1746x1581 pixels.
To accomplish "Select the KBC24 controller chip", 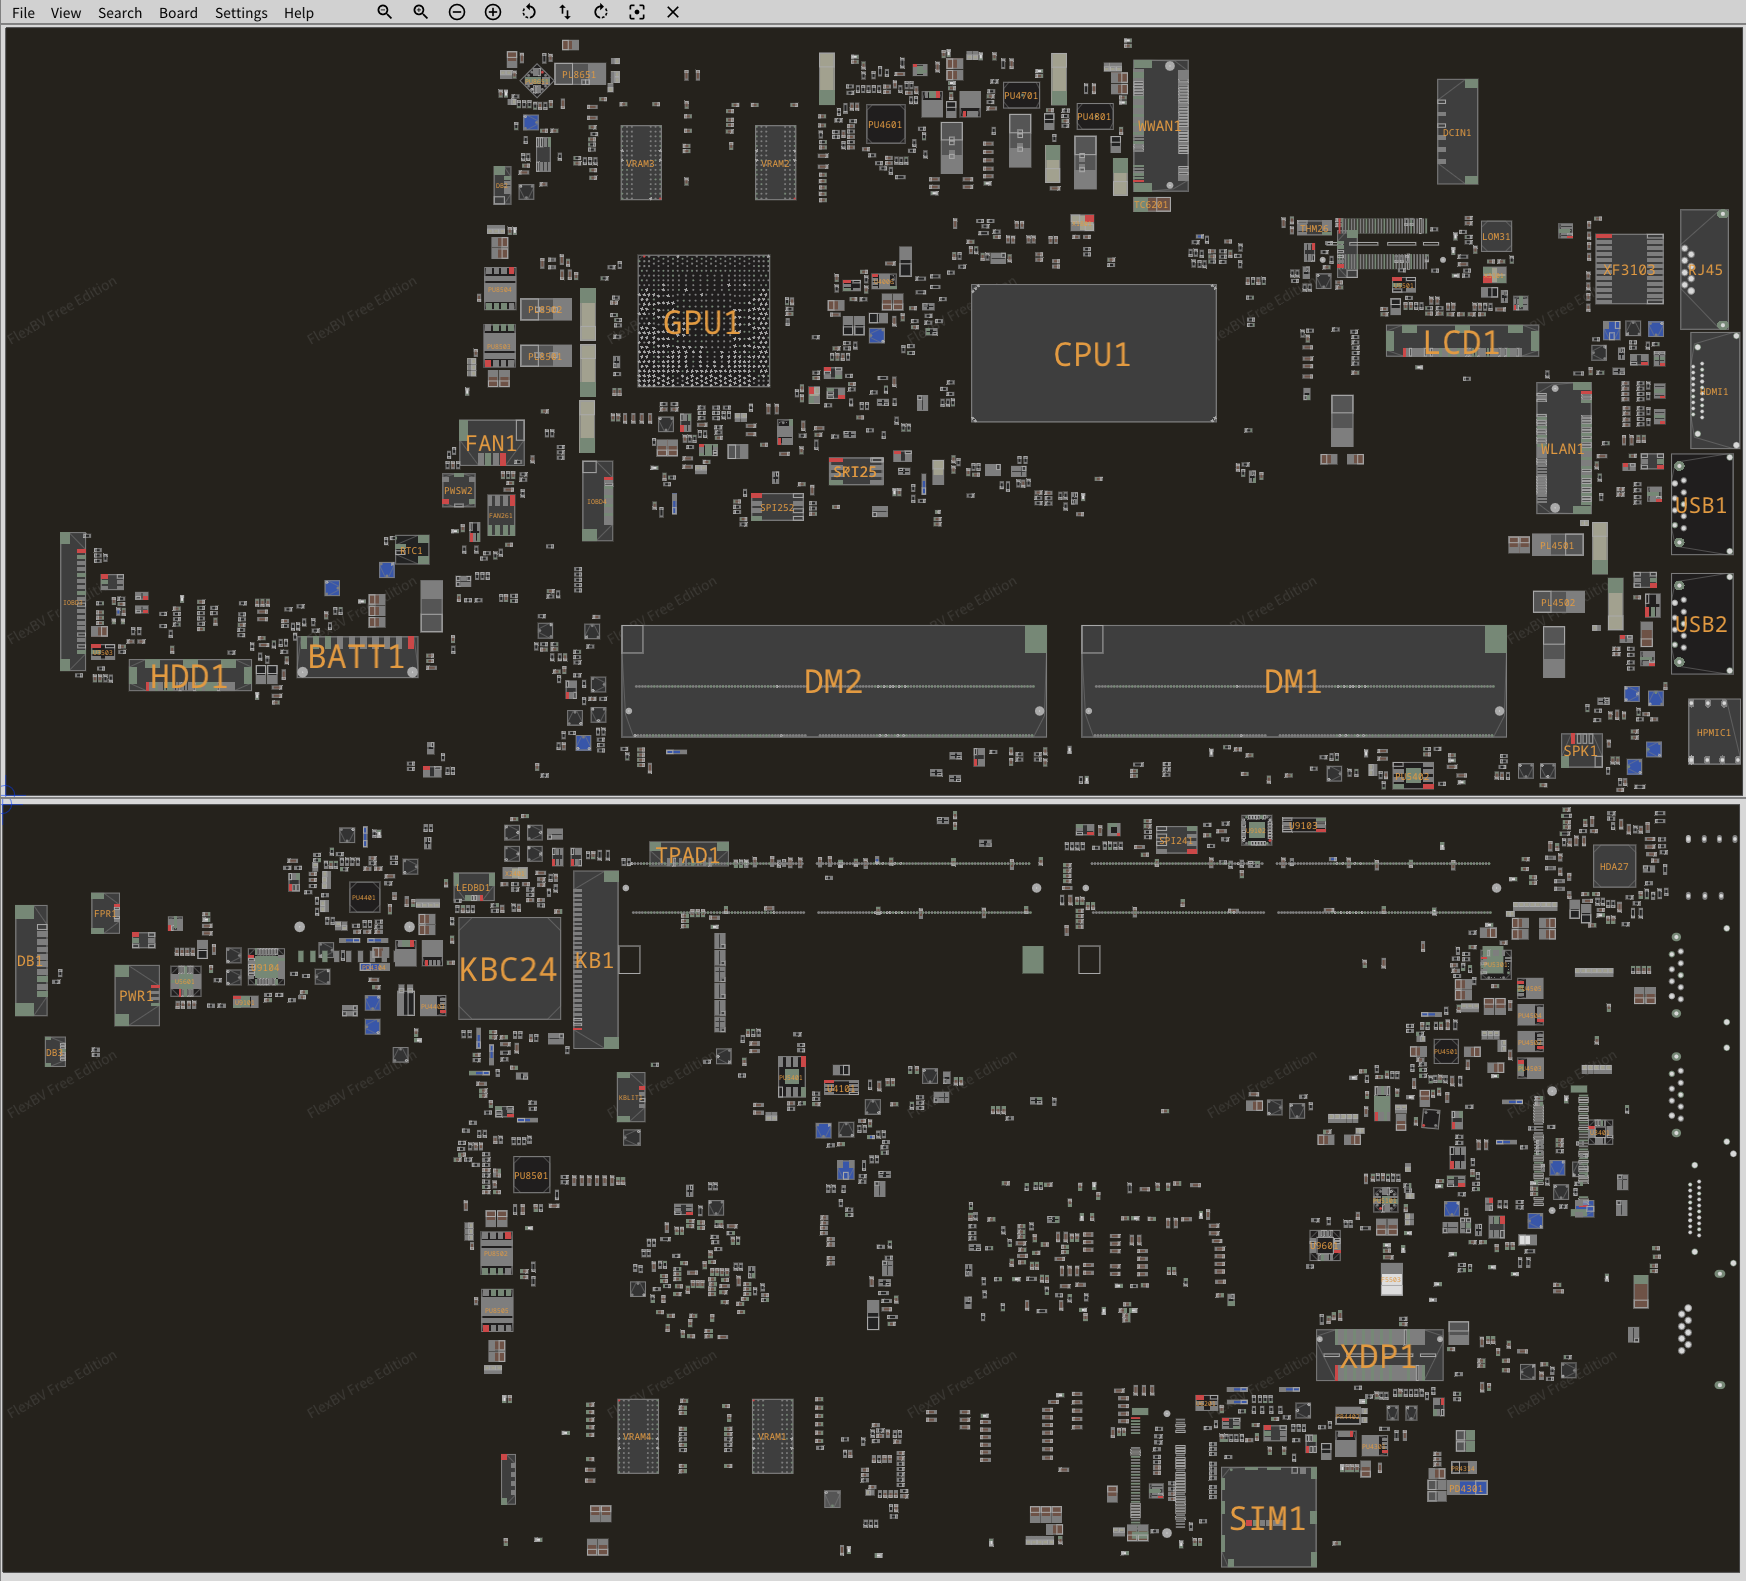I will tap(509, 969).
